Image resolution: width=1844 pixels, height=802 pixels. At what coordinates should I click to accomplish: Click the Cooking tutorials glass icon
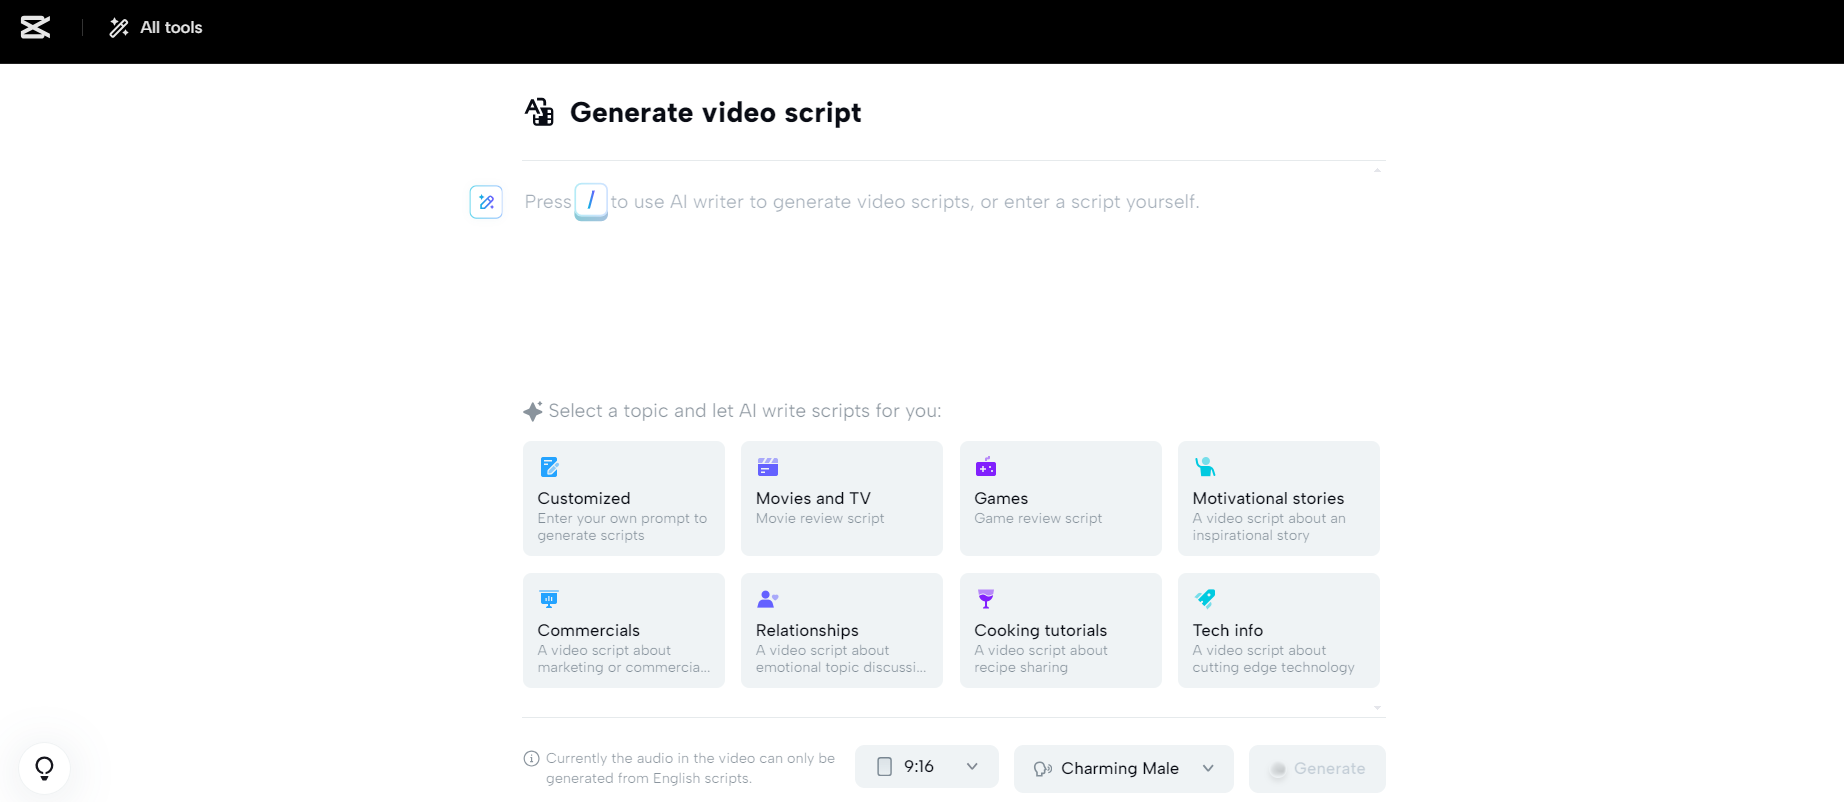[x=985, y=599]
